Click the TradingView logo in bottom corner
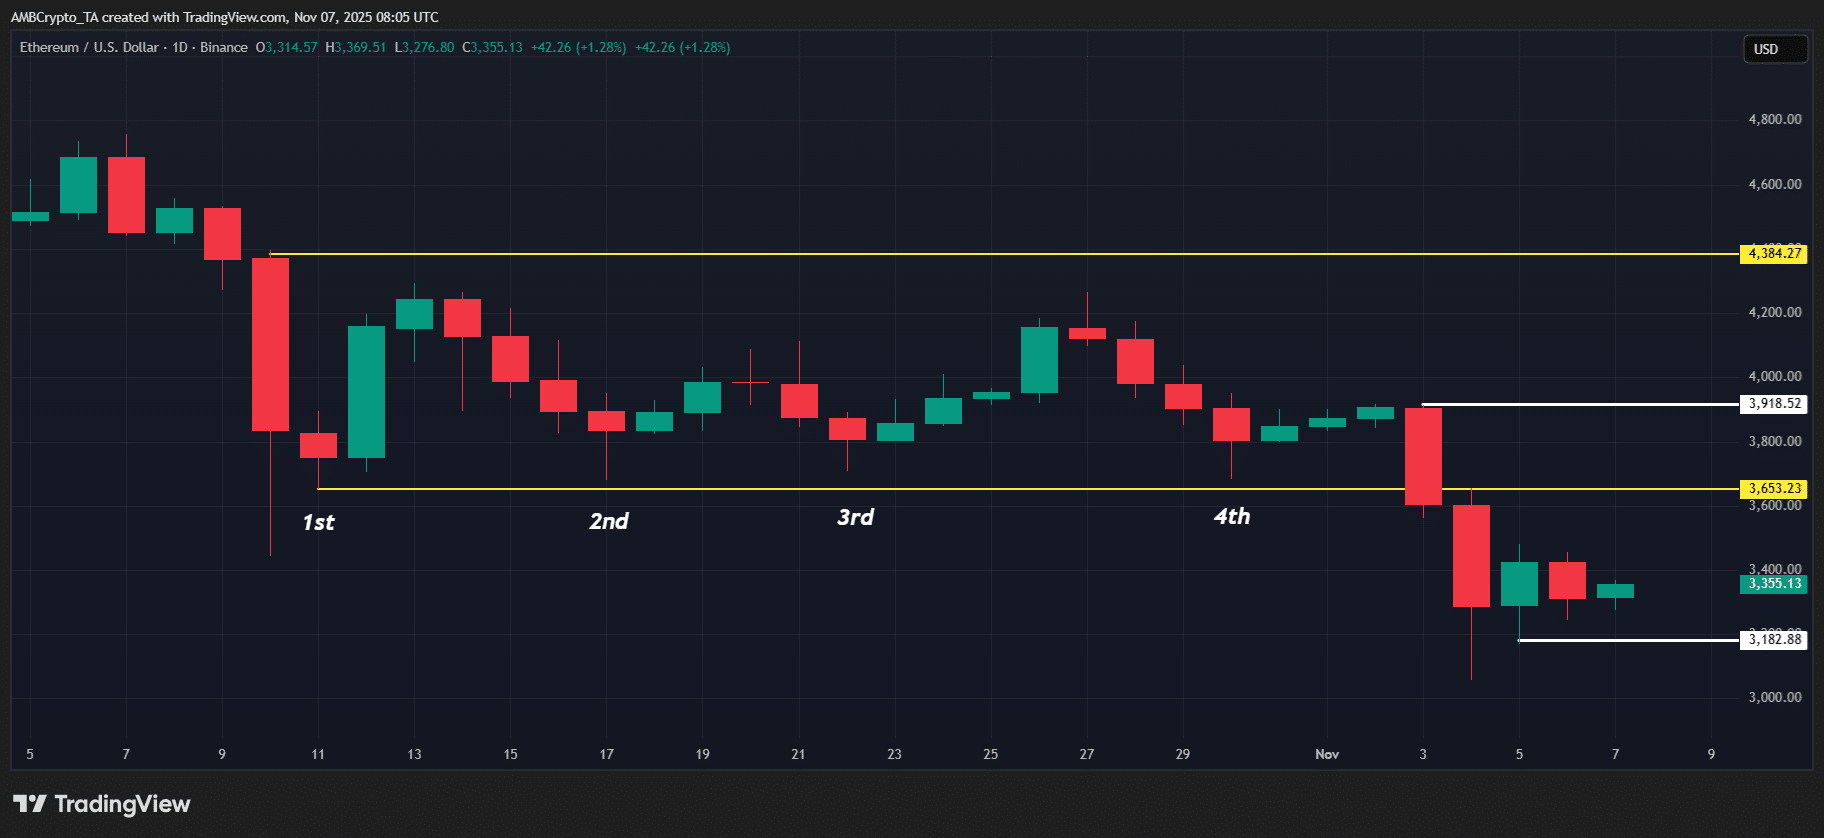Viewport: 1824px width, 838px height. (101, 804)
